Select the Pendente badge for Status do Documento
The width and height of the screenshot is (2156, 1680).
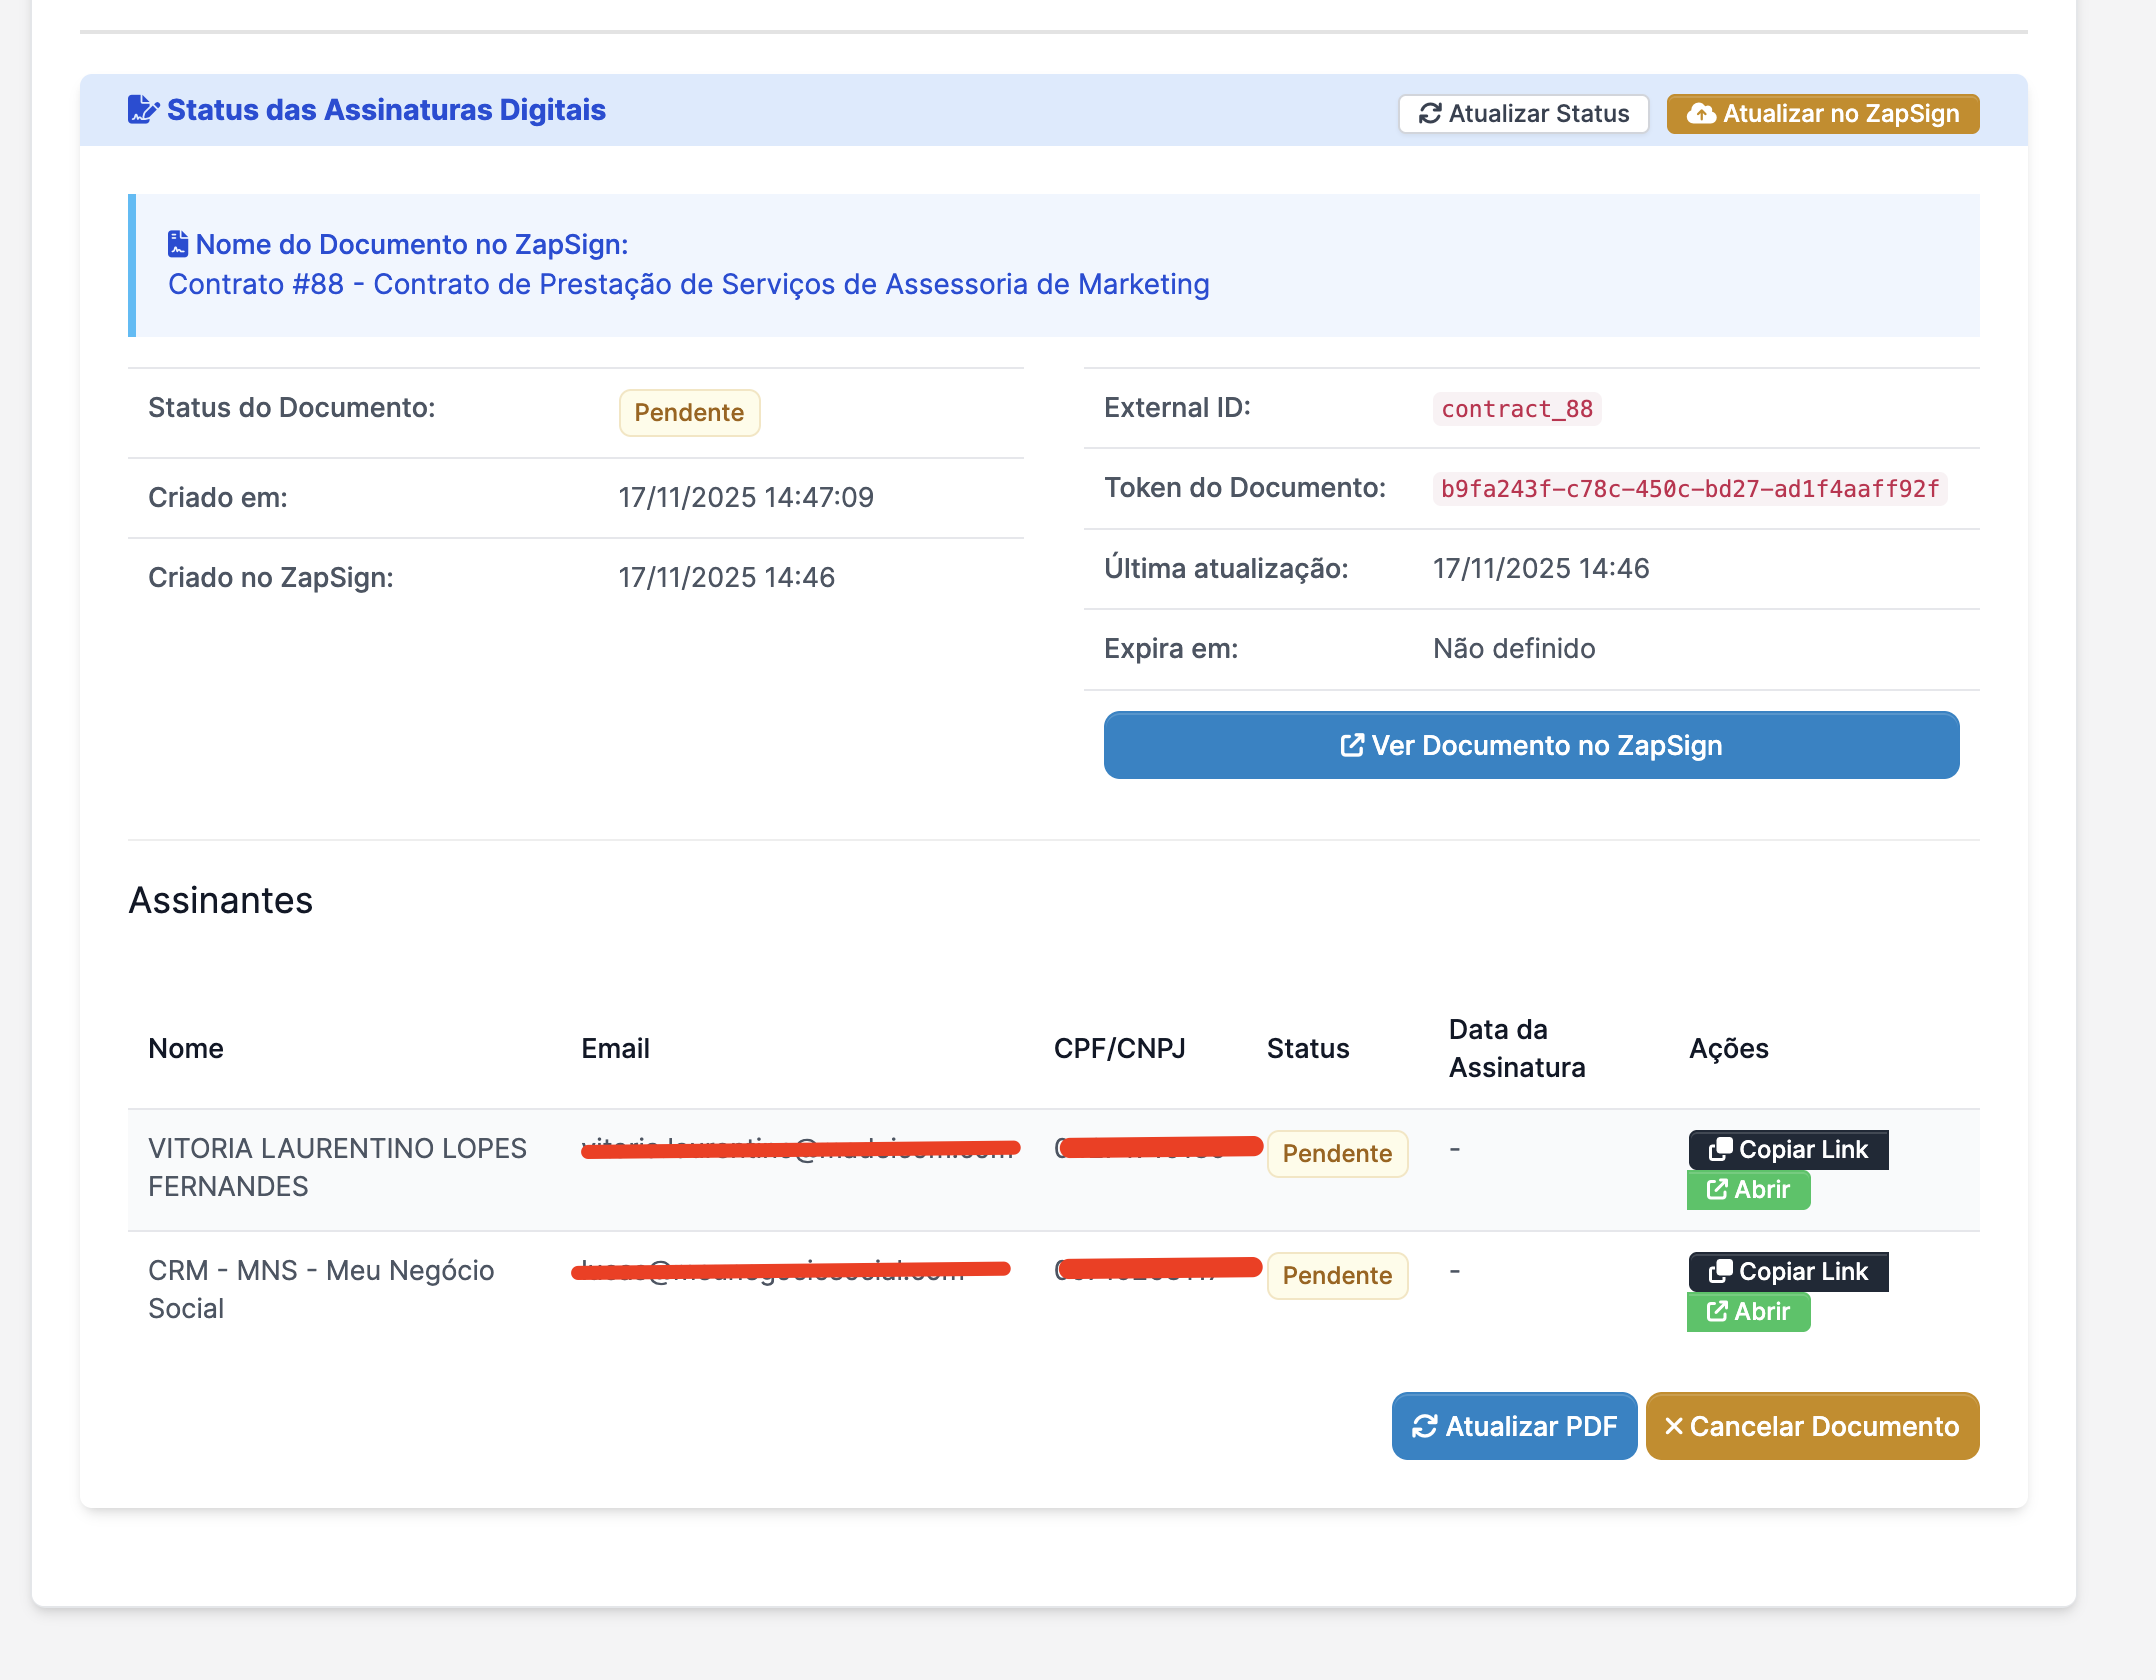pyautogui.click(x=689, y=412)
